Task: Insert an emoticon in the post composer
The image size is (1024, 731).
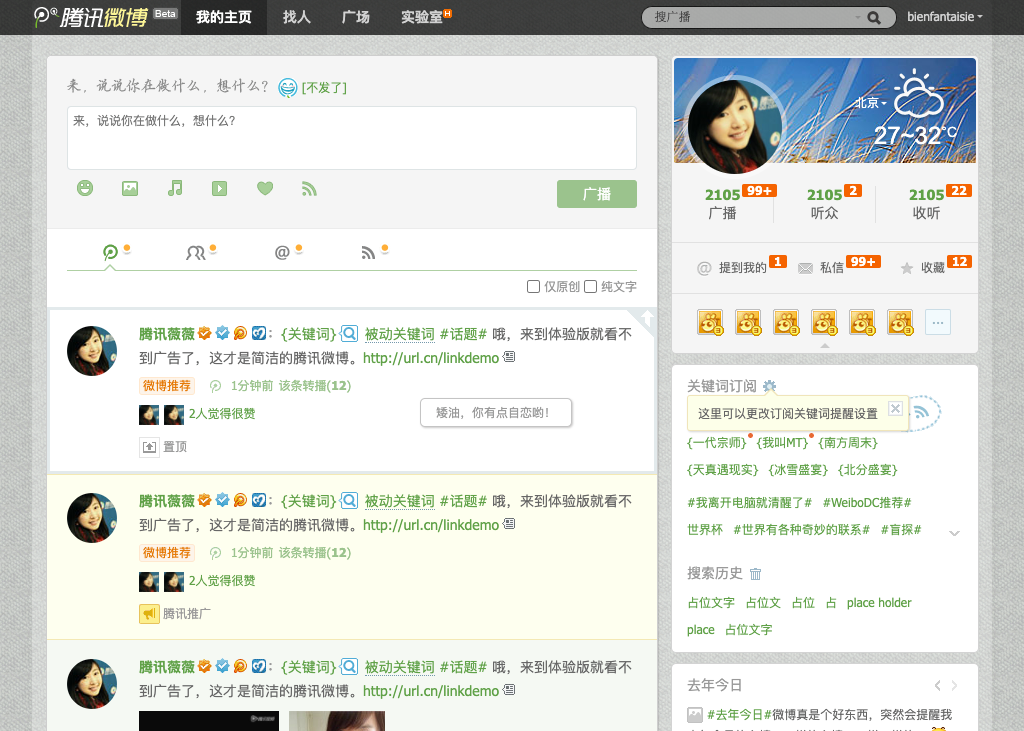Action: pos(85,188)
